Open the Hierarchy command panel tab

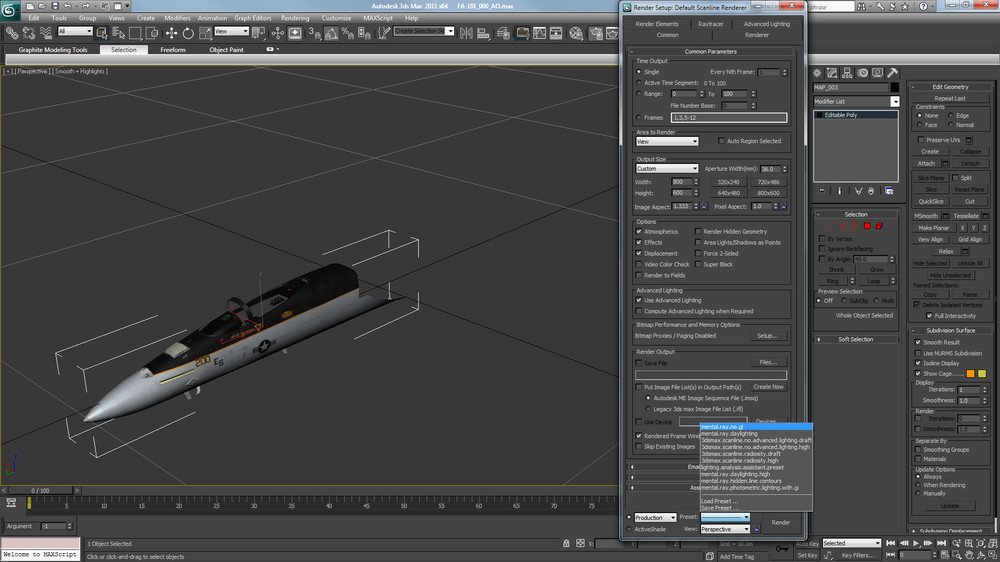click(848, 73)
